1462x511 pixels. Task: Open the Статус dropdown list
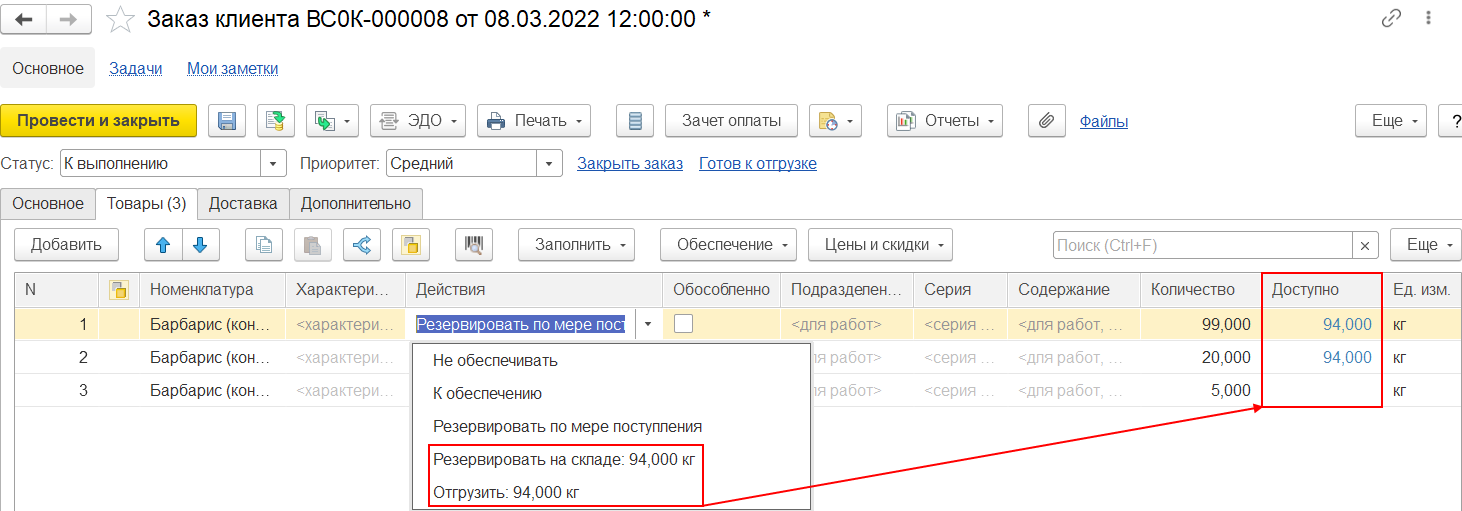[274, 164]
